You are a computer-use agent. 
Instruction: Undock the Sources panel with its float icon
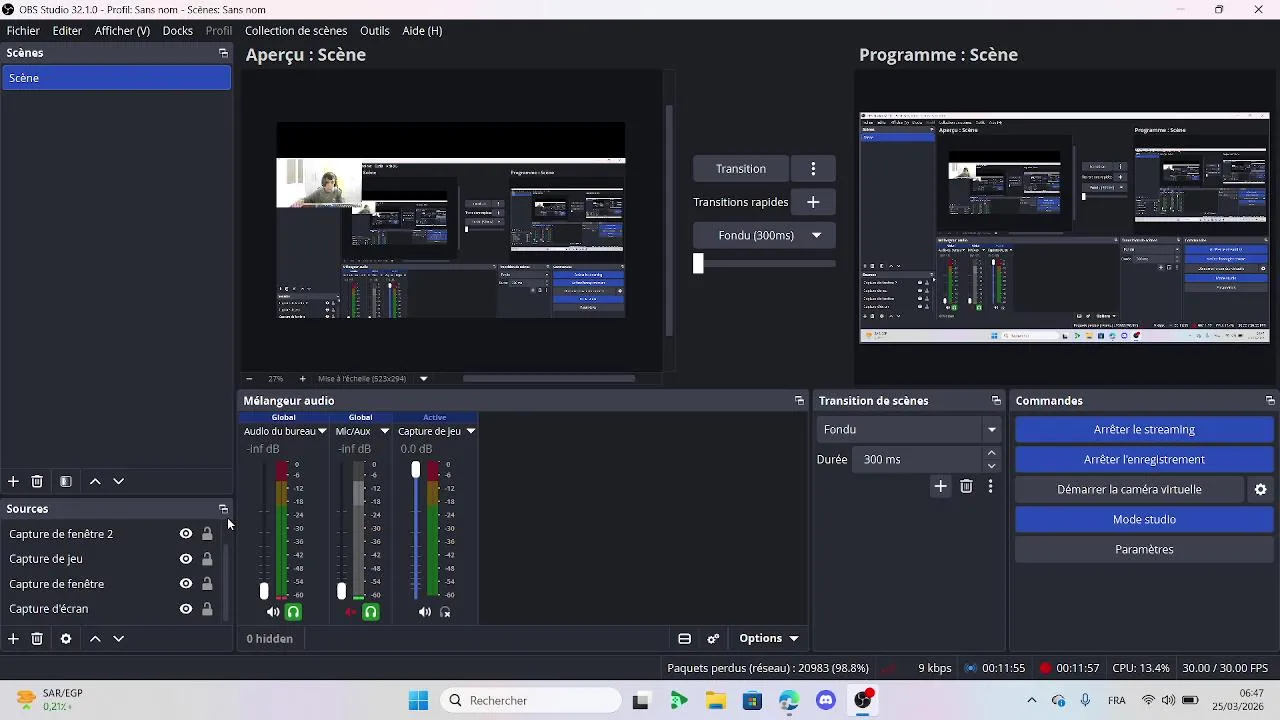coord(223,509)
